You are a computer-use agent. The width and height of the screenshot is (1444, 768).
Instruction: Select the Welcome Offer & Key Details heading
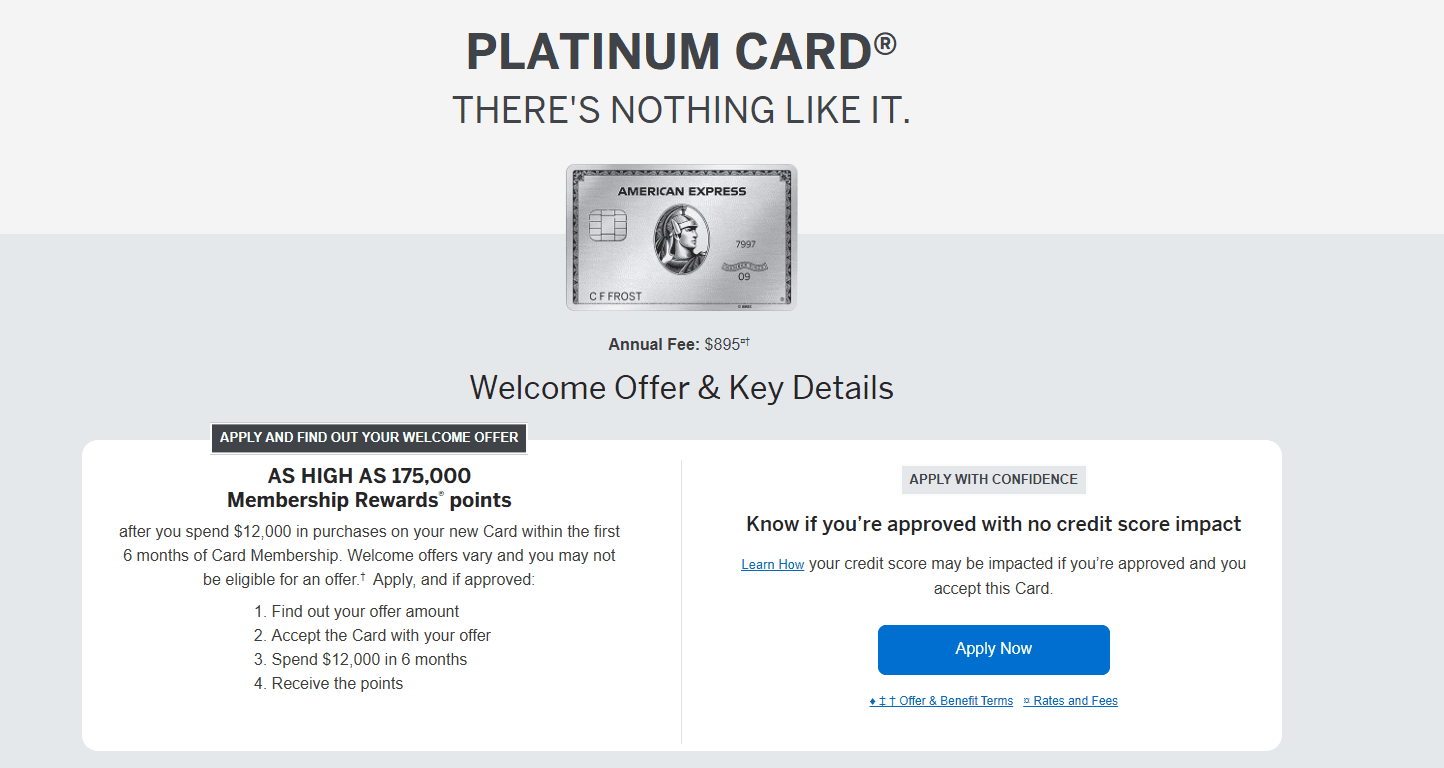pyautogui.click(x=681, y=387)
